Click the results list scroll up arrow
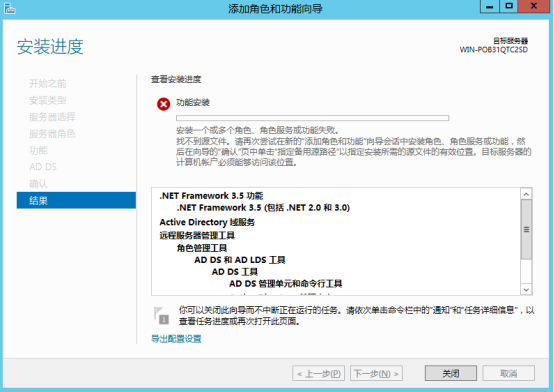 pyautogui.click(x=526, y=194)
